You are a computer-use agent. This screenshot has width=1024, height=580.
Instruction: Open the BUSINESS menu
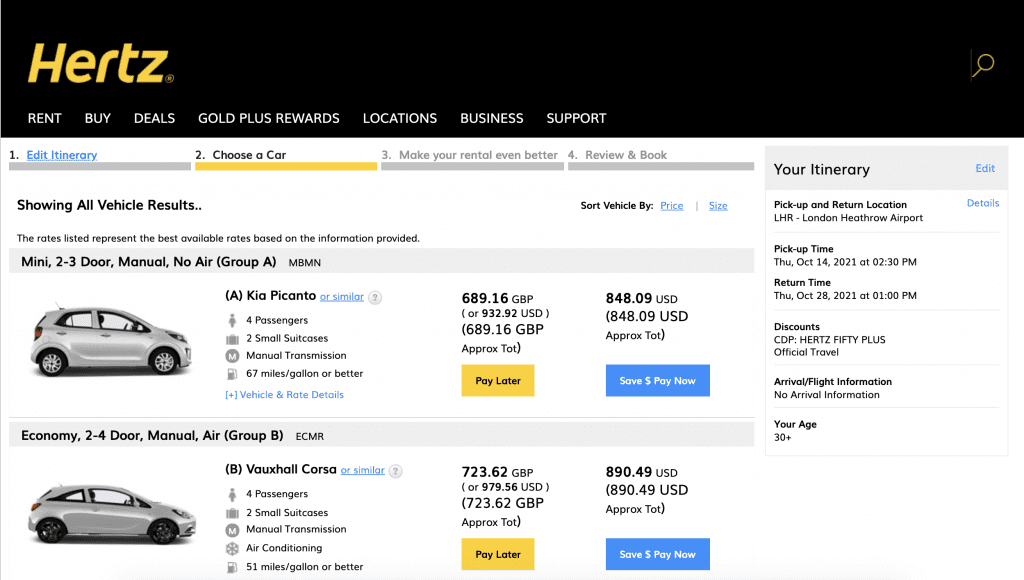pyautogui.click(x=492, y=118)
